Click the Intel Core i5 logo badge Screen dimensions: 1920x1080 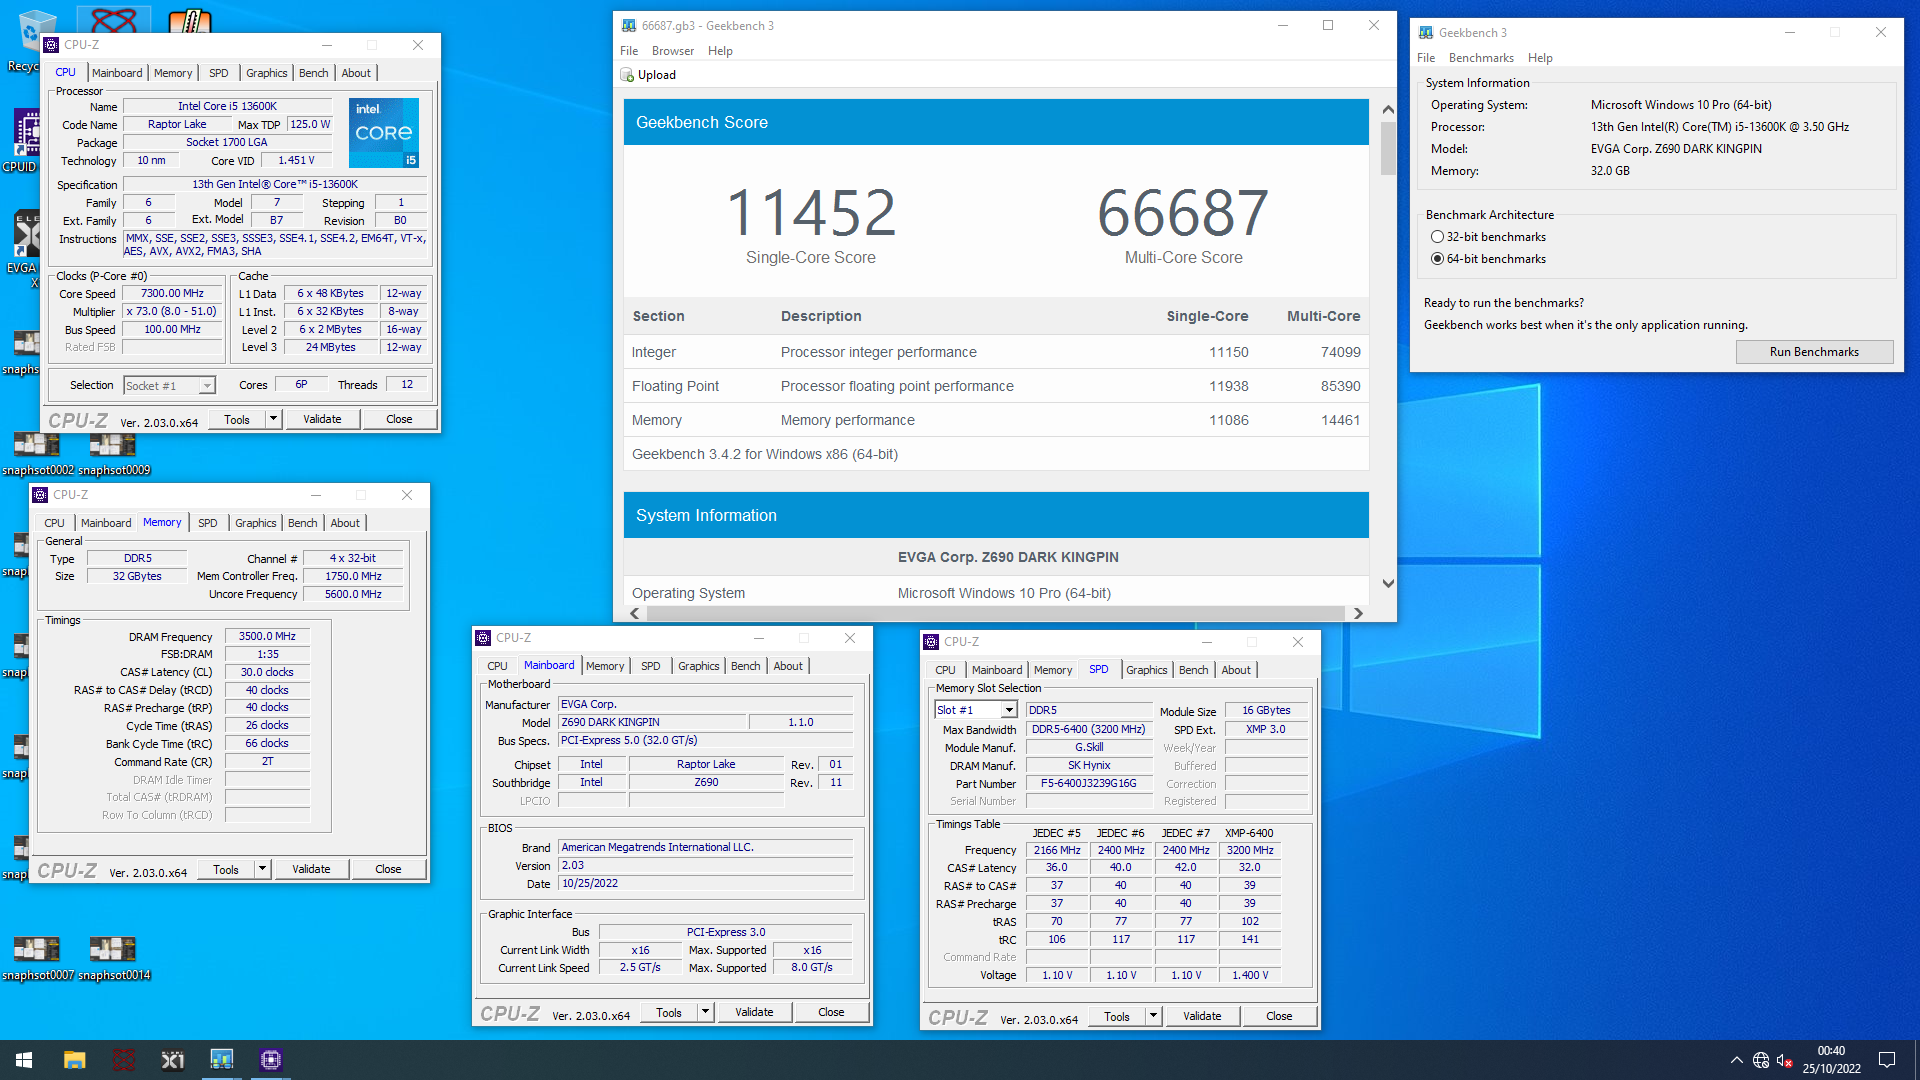point(384,133)
